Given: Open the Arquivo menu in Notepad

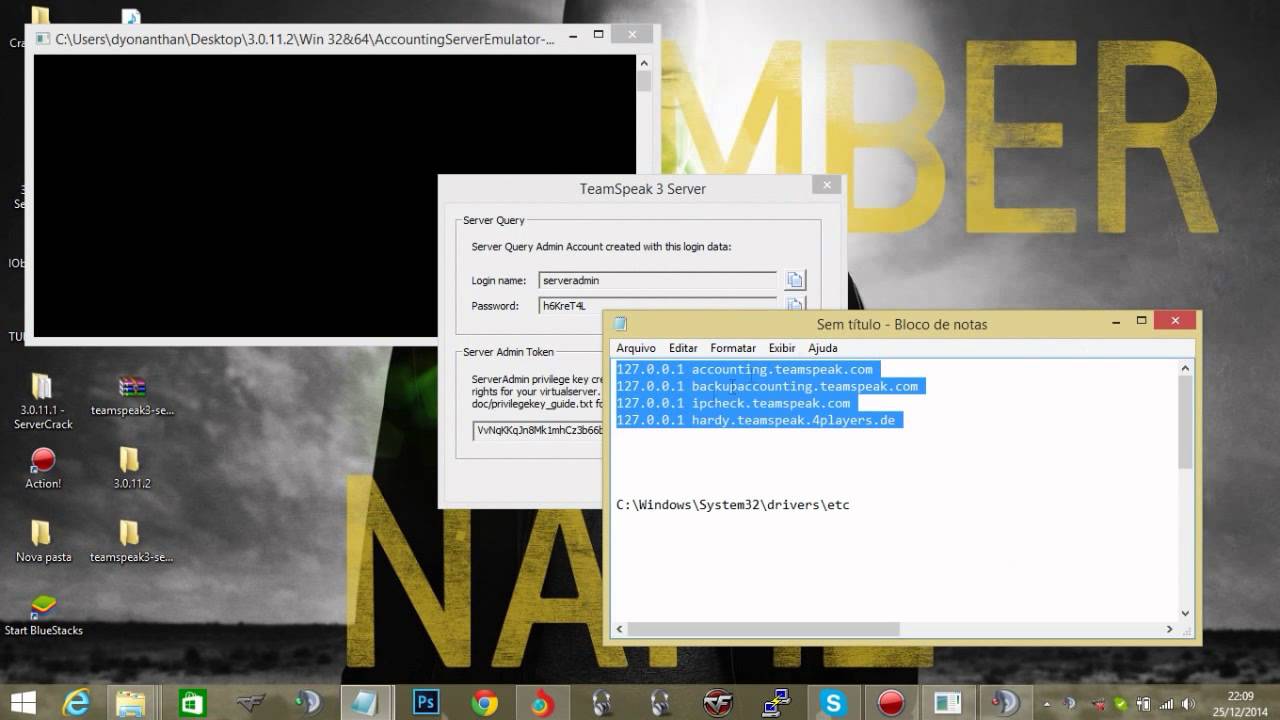Looking at the screenshot, I should 636,348.
